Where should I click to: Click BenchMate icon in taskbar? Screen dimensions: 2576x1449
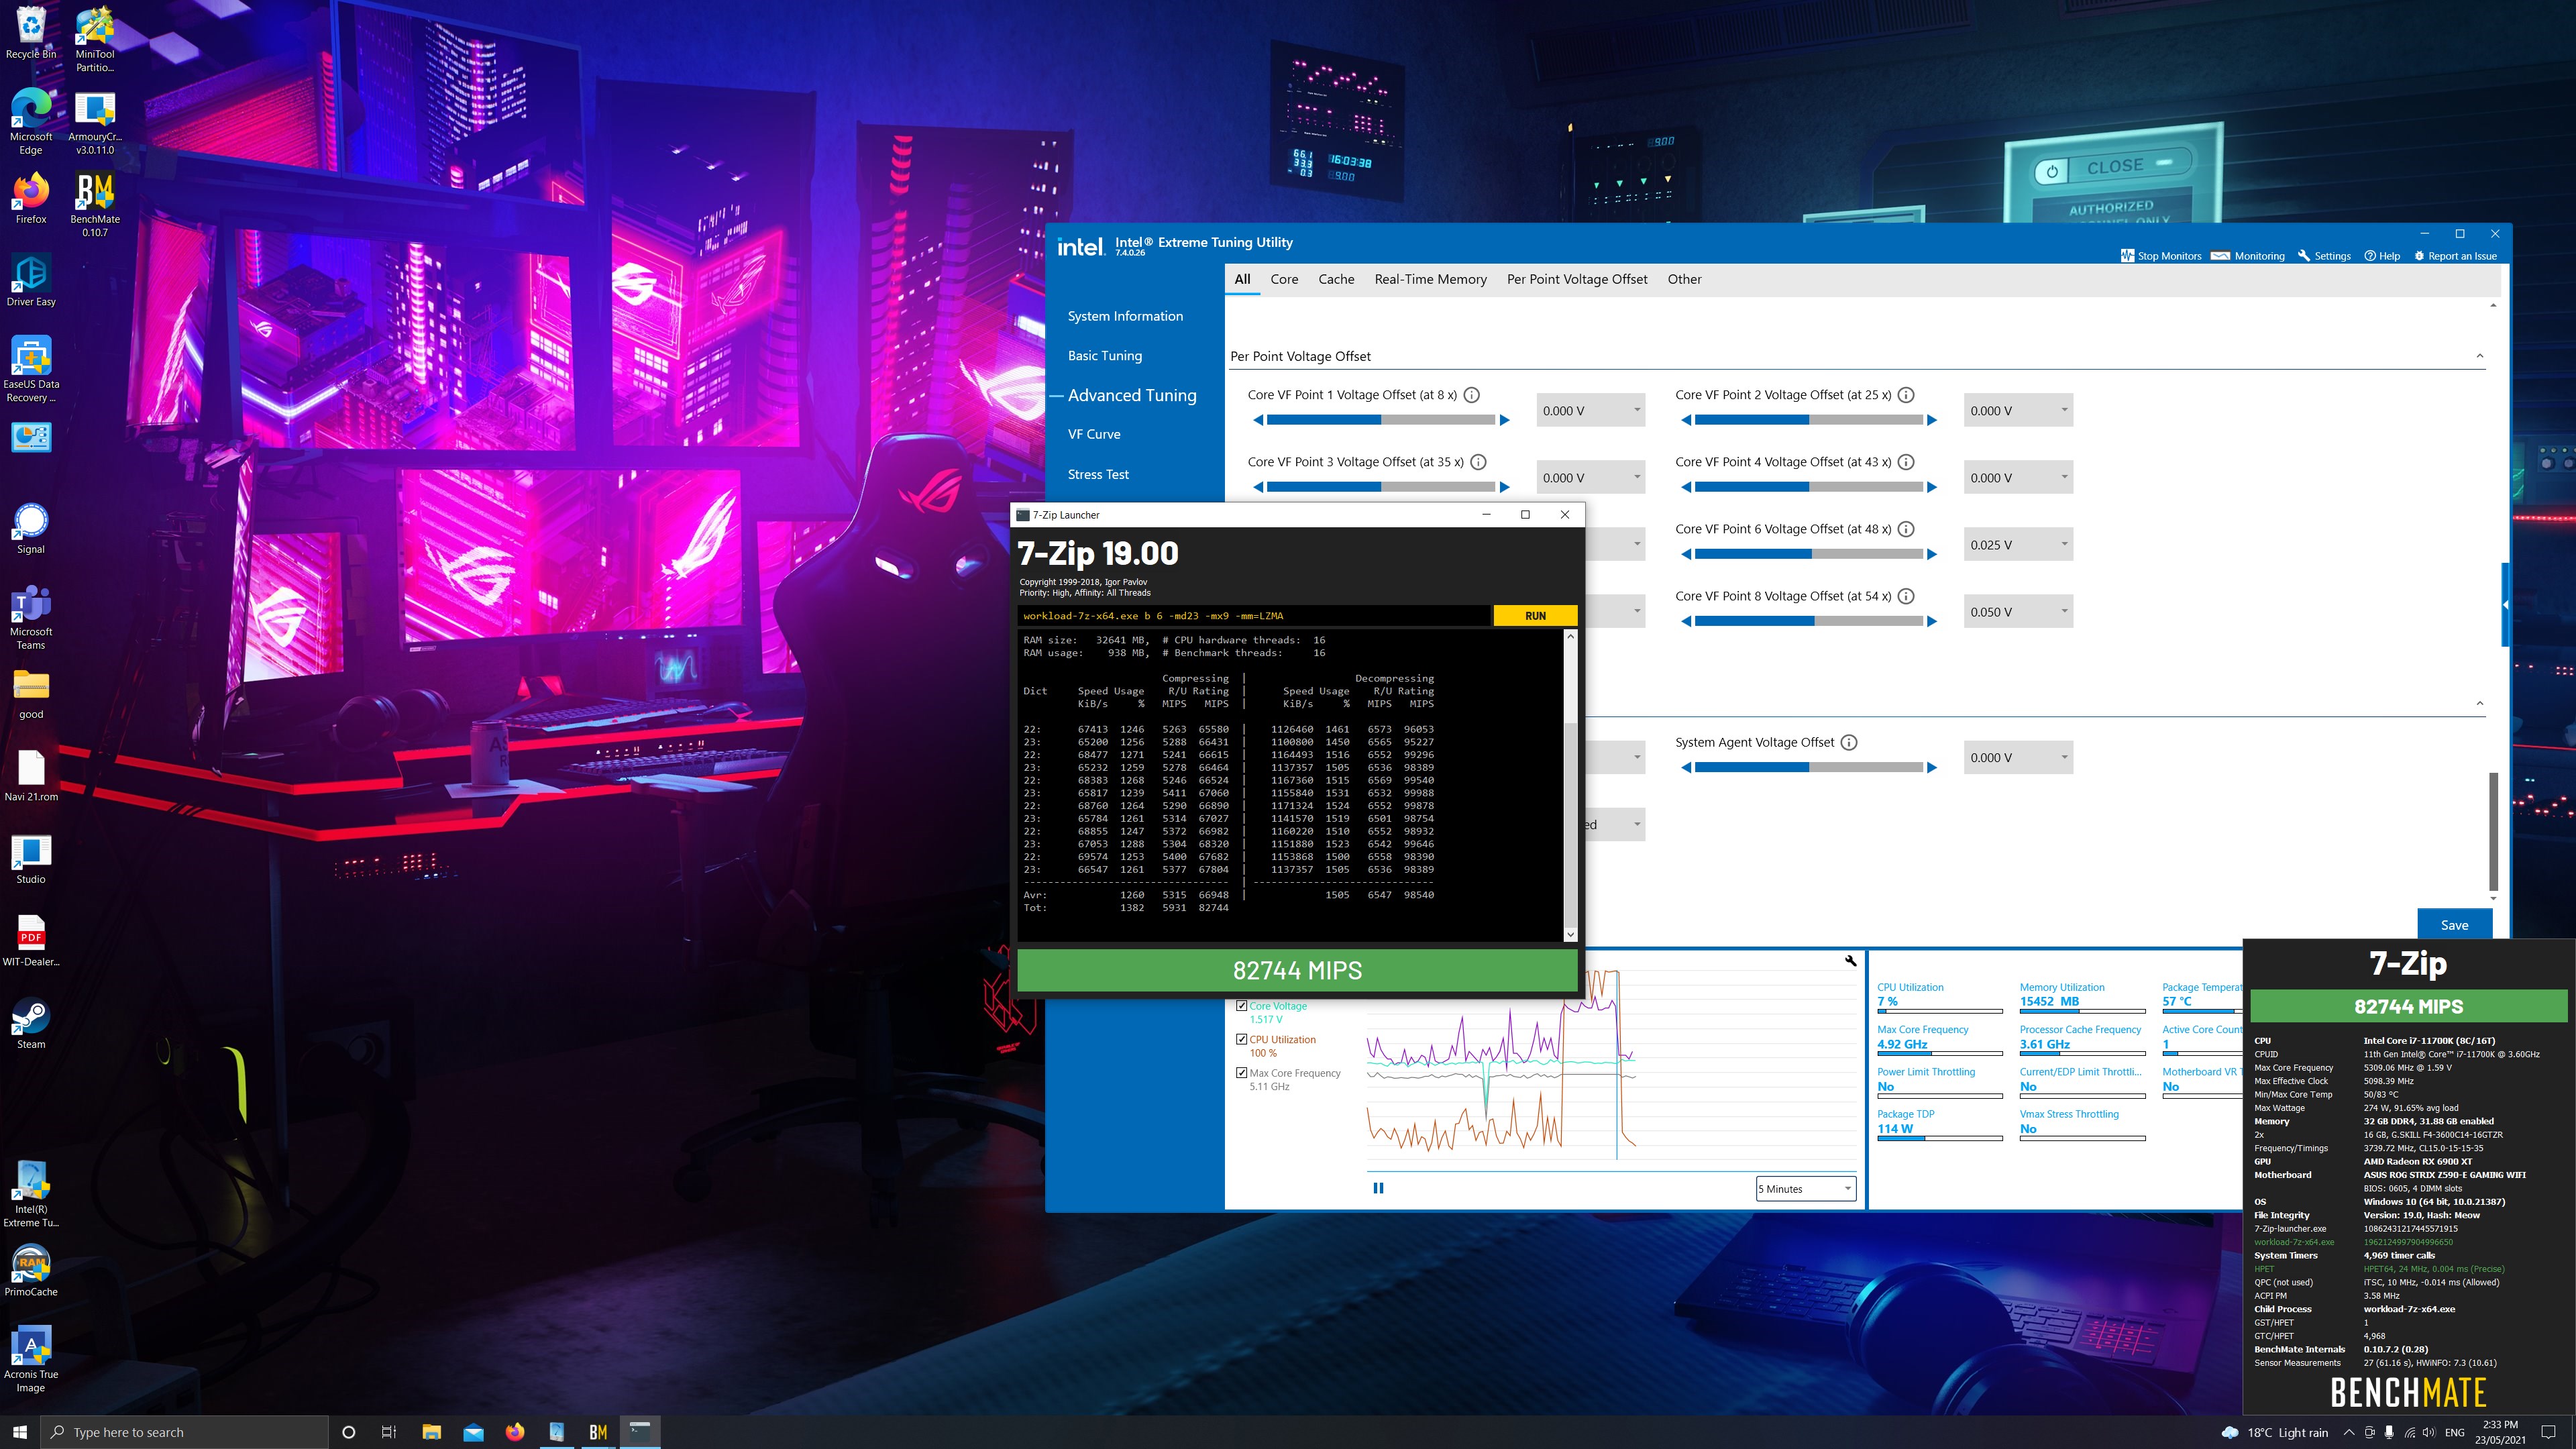click(598, 1432)
